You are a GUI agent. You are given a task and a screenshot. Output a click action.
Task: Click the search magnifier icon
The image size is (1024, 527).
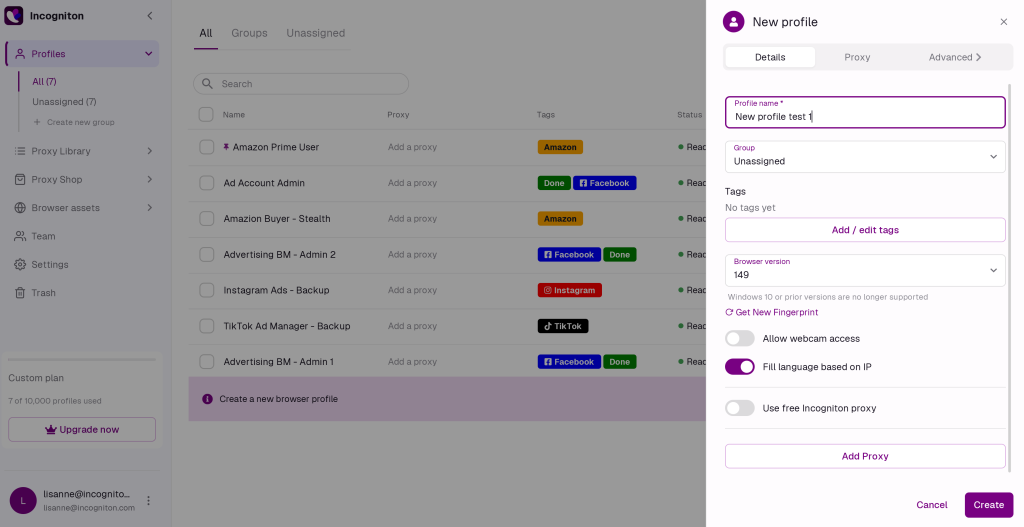tap(208, 84)
